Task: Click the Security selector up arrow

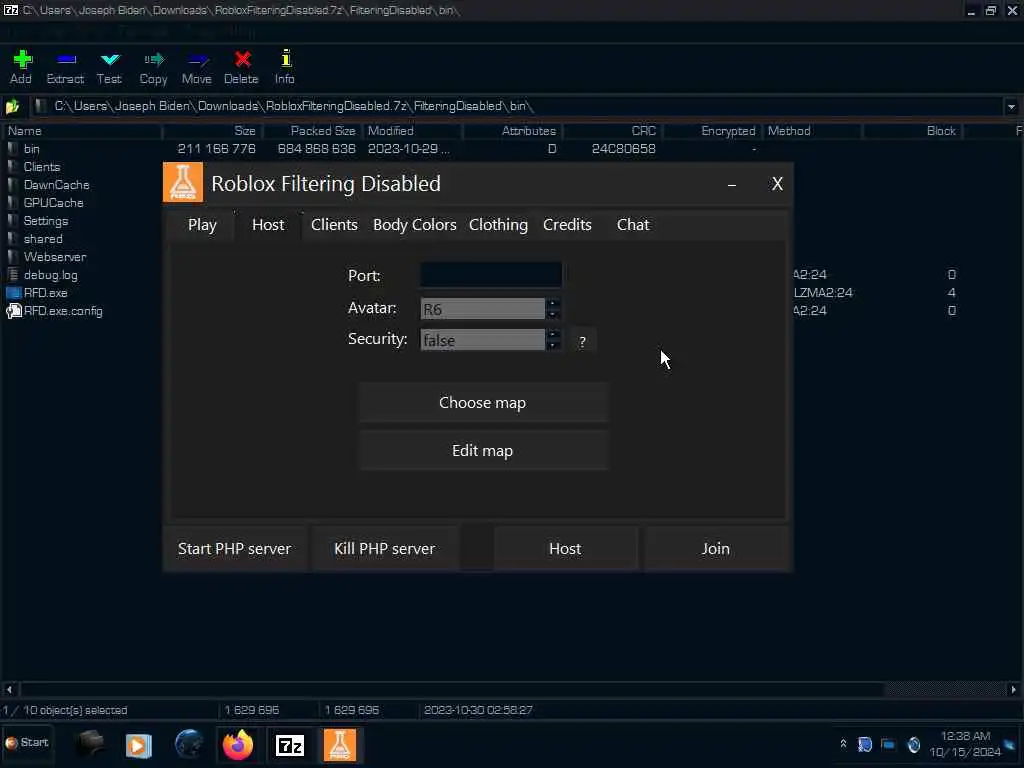Action: (x=553, y=334)
